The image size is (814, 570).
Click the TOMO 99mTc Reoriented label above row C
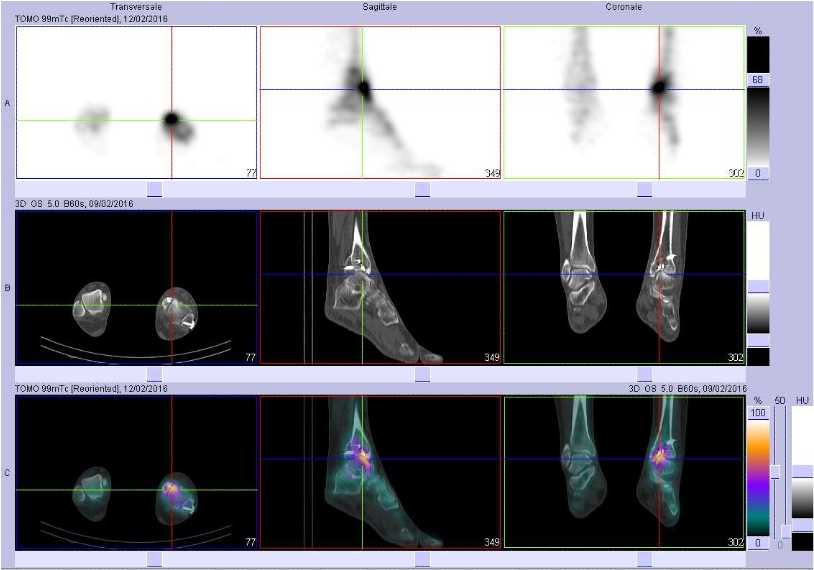click(91, 388)
